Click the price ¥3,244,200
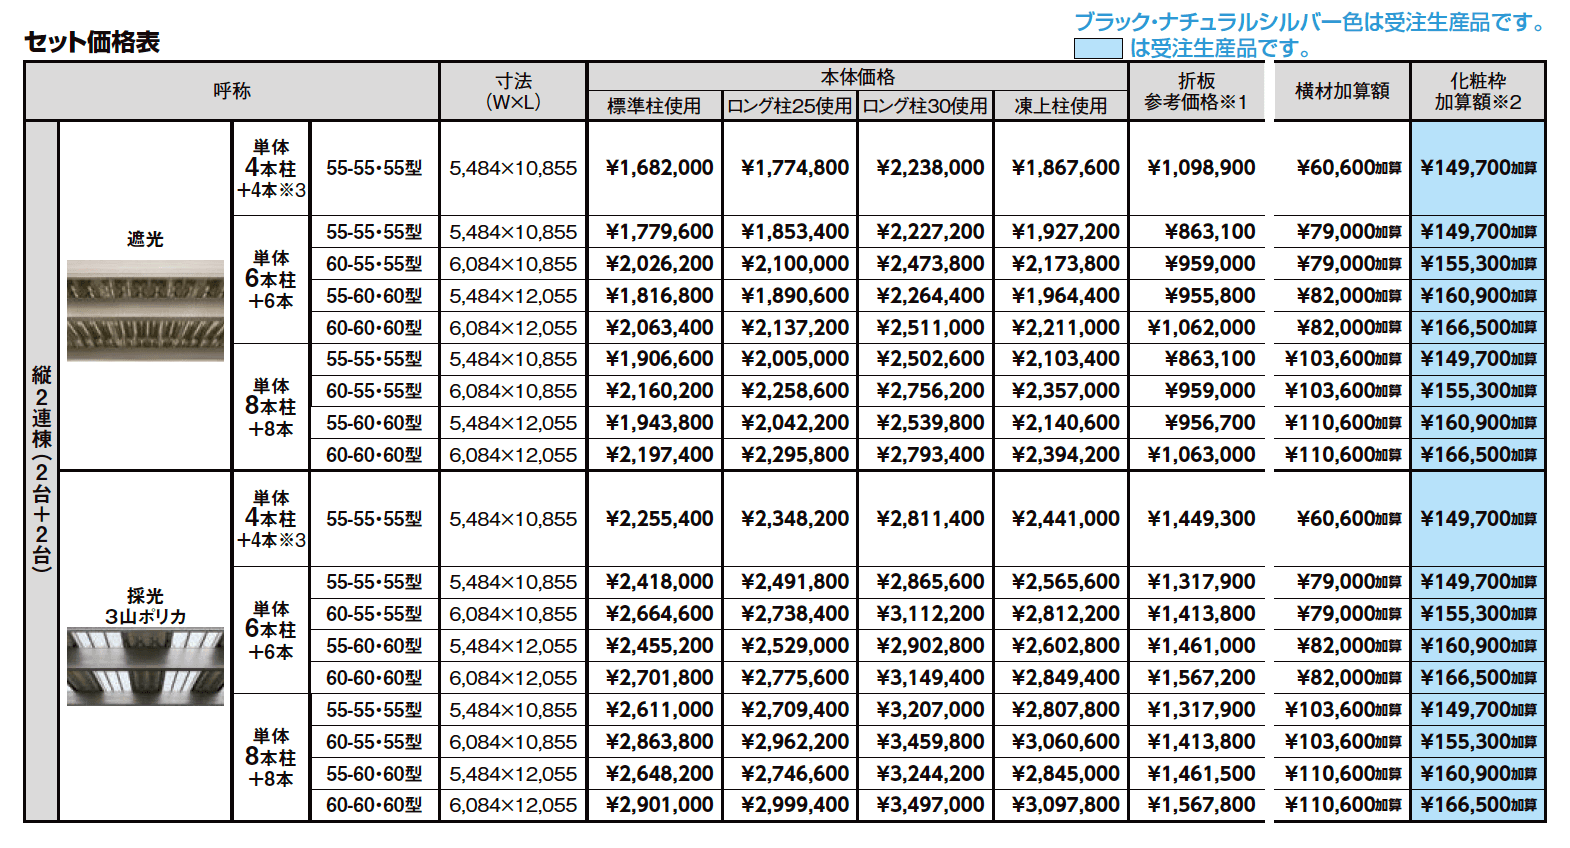 (930, 774)
